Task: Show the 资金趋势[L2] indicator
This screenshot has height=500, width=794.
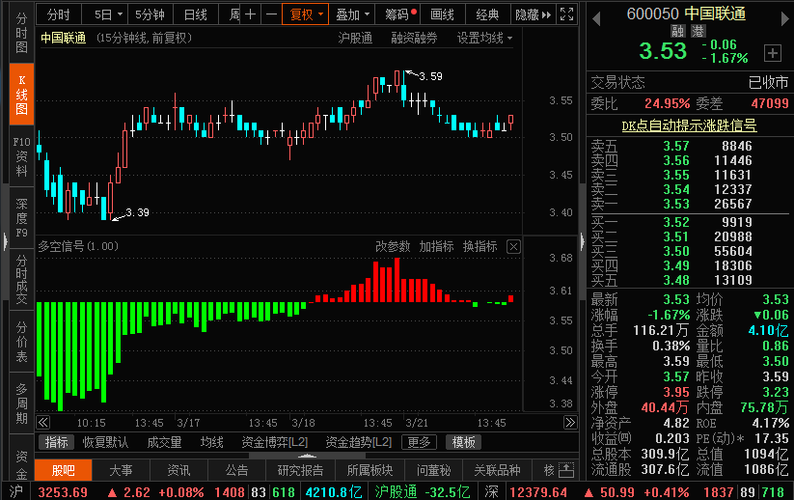Action: click(x=359, y=442)
